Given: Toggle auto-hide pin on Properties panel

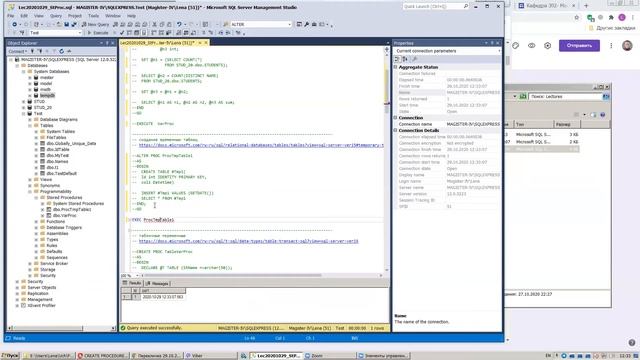Looking at the screenshot, I should (492, 43).
